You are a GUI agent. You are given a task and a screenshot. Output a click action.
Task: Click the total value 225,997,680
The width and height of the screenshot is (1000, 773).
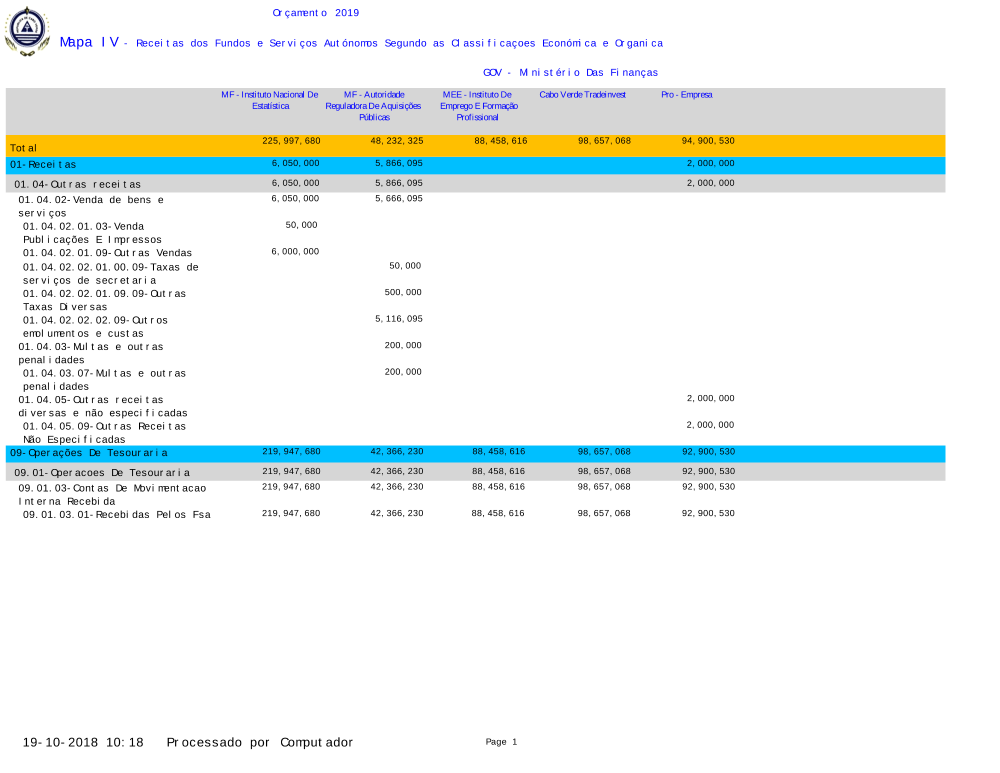pyautogui.click(x=291, y=141)
